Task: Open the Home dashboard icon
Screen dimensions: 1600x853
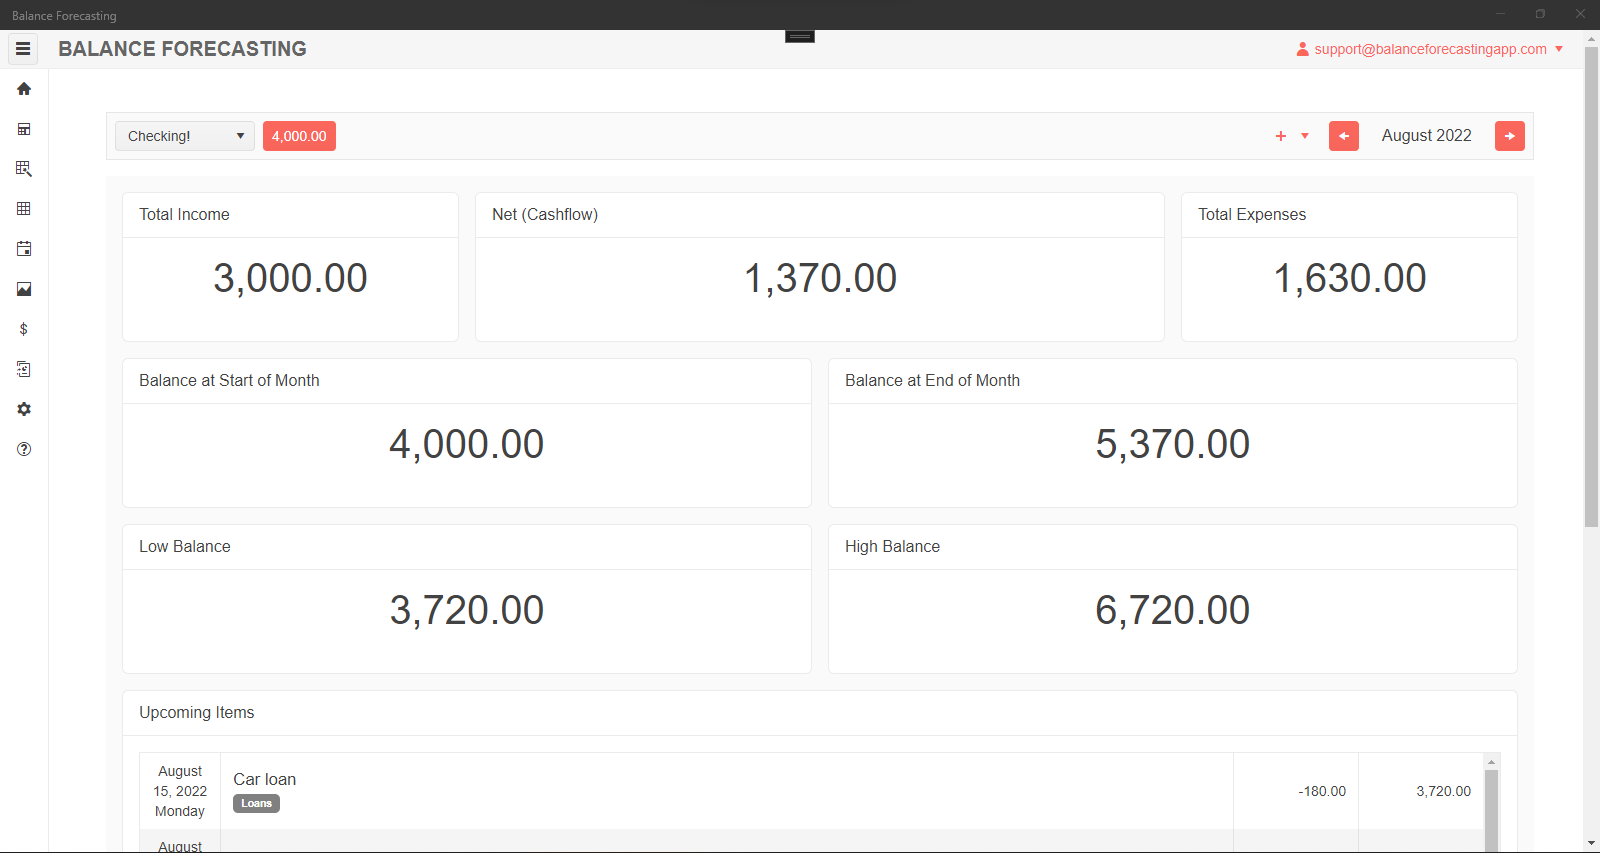Action: [x=24, y=89]
